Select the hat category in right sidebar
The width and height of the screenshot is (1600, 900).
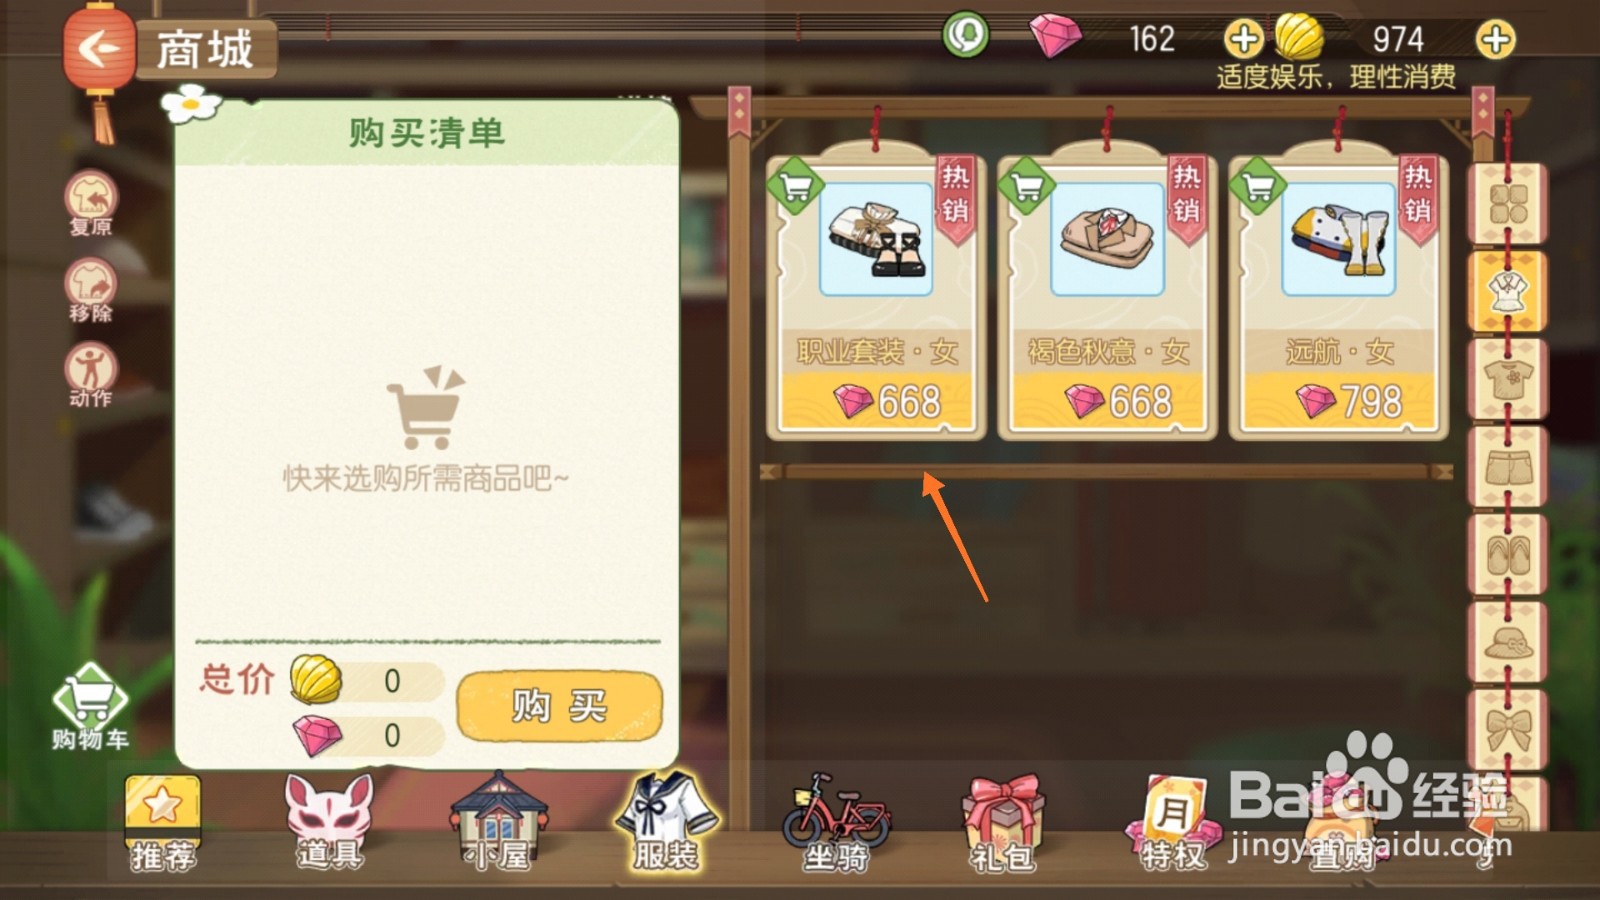[x=1508, y=642]
